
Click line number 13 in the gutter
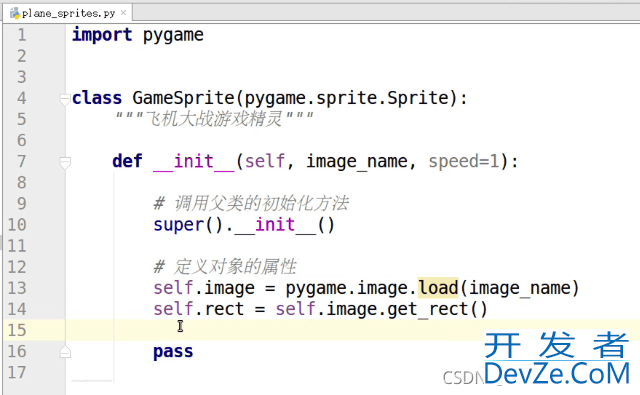point(17,288)
